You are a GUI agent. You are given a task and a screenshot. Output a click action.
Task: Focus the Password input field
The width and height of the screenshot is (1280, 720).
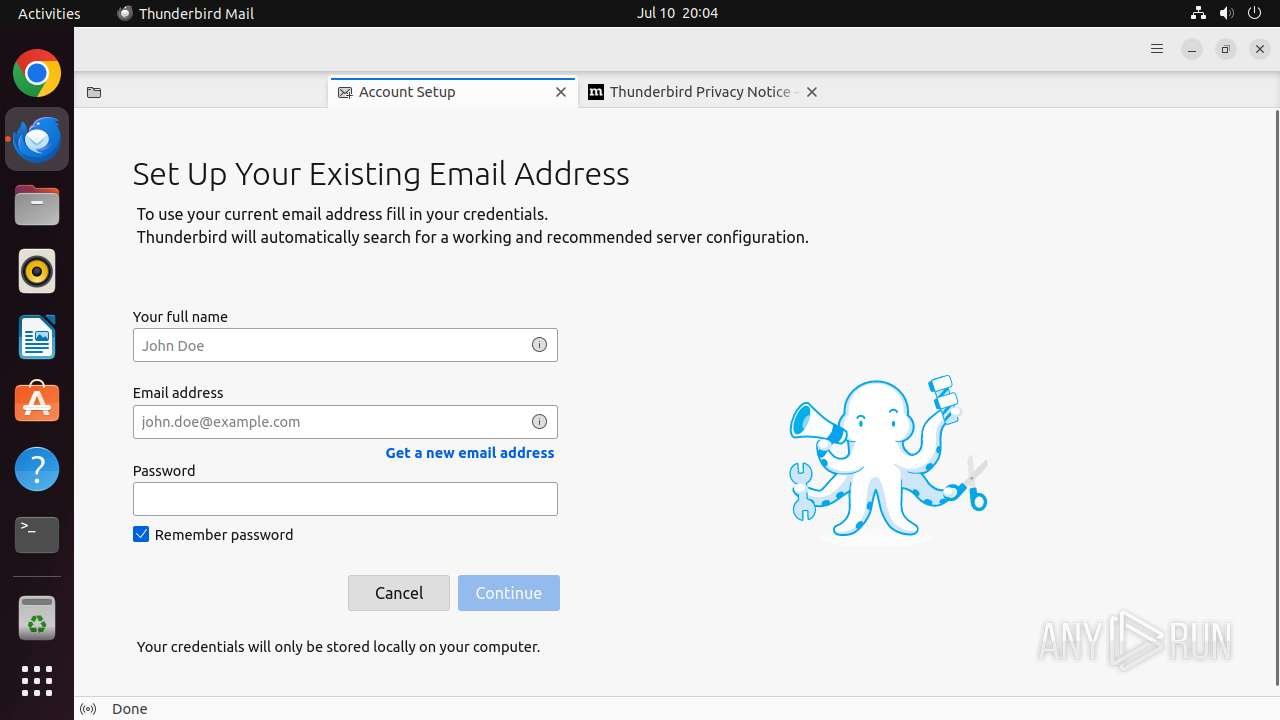pyautogui.click(x=345, y=499)
